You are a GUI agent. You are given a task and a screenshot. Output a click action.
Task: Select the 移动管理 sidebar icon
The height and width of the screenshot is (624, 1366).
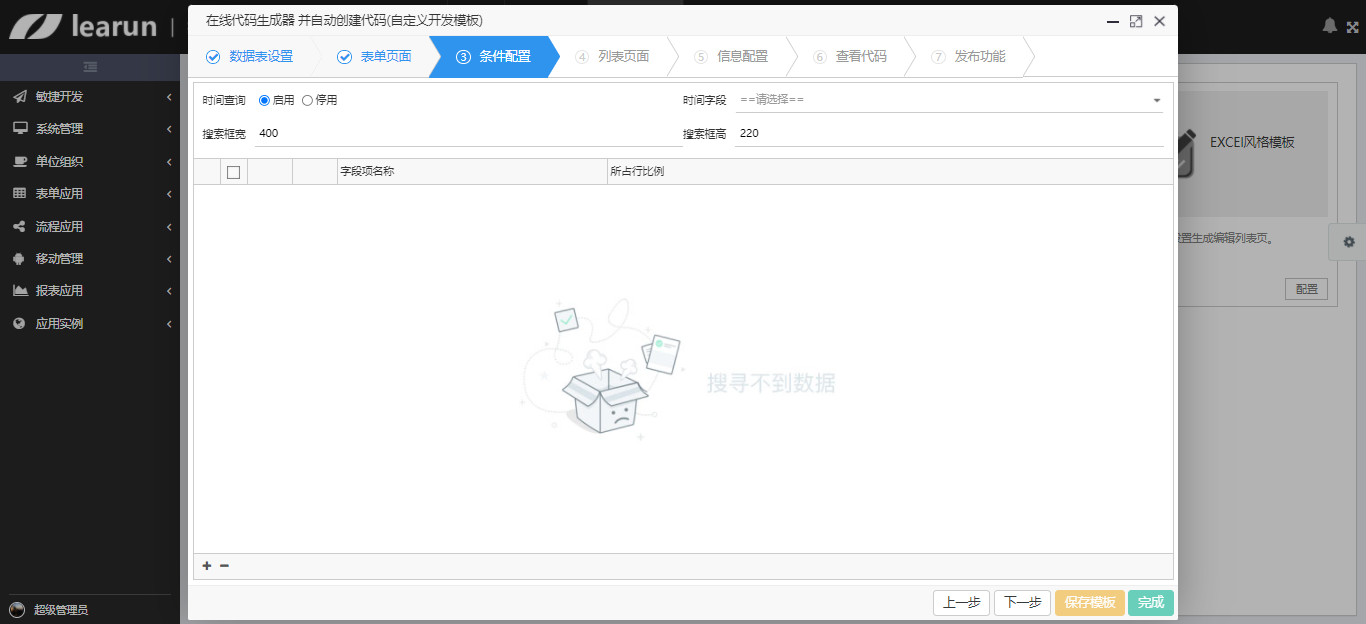point(20,258)
